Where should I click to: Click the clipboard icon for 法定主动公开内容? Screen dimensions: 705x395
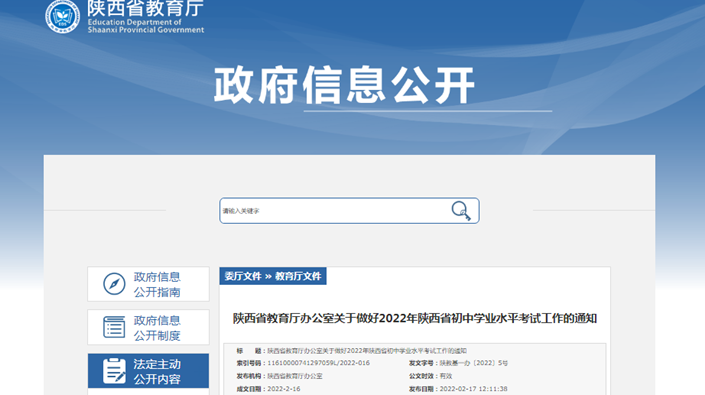114,371
